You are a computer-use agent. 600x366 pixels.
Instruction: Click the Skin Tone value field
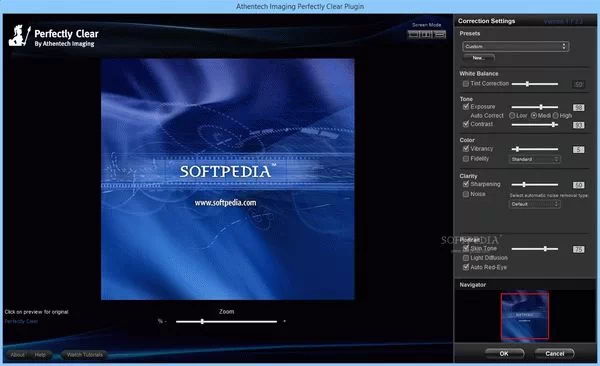click(x=579, y=250)
